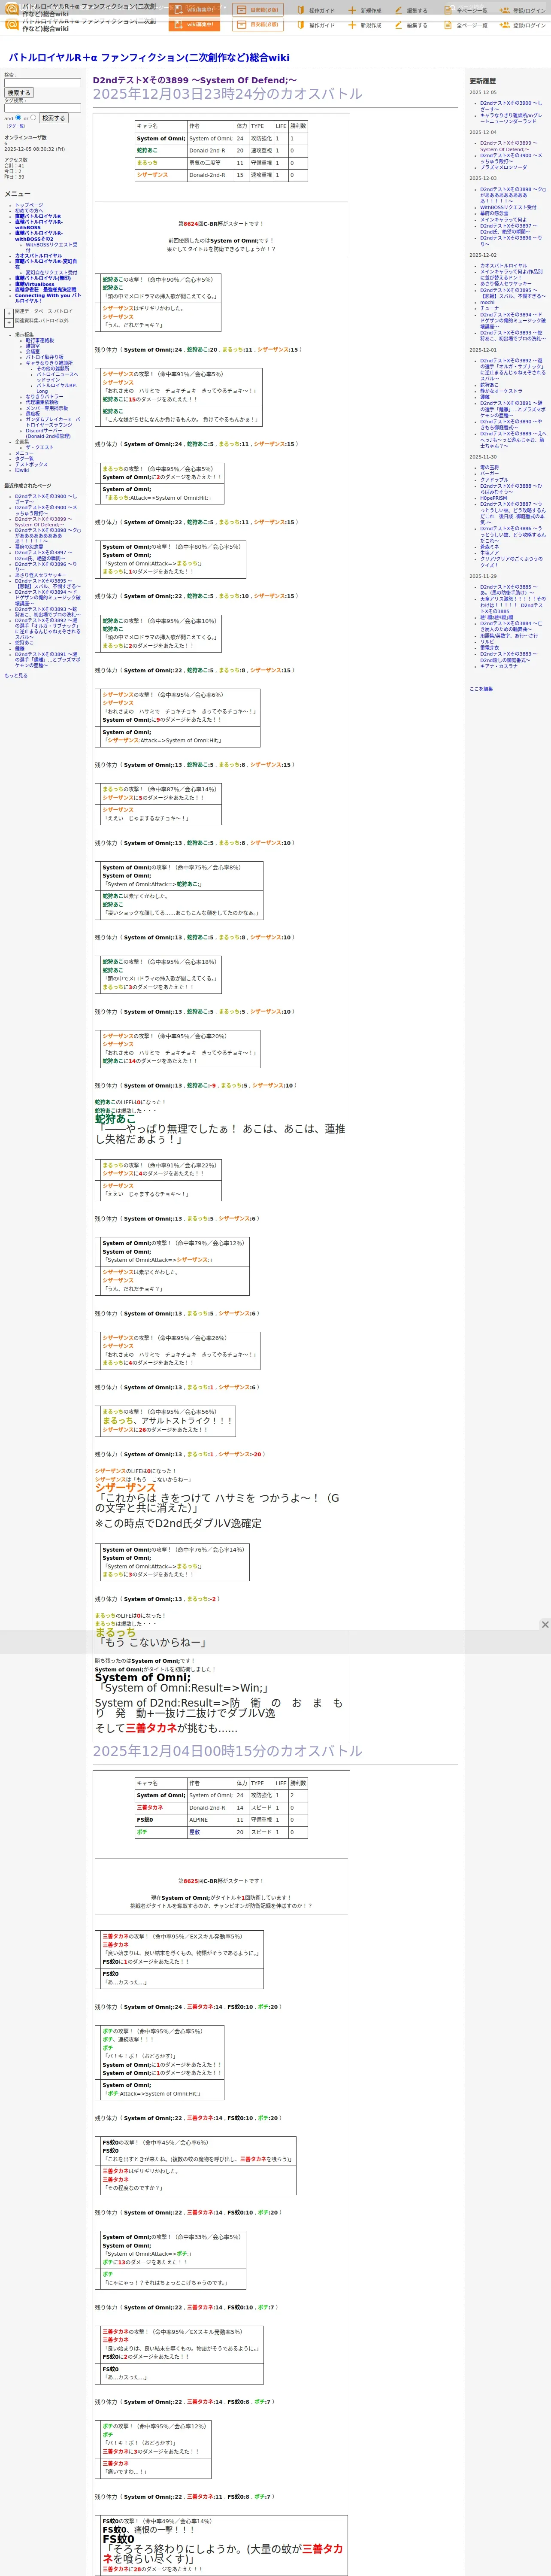Open バトロイニュースヘッドライン link
This screenshot has width=551, height=2576.
(x=57, y=377)
